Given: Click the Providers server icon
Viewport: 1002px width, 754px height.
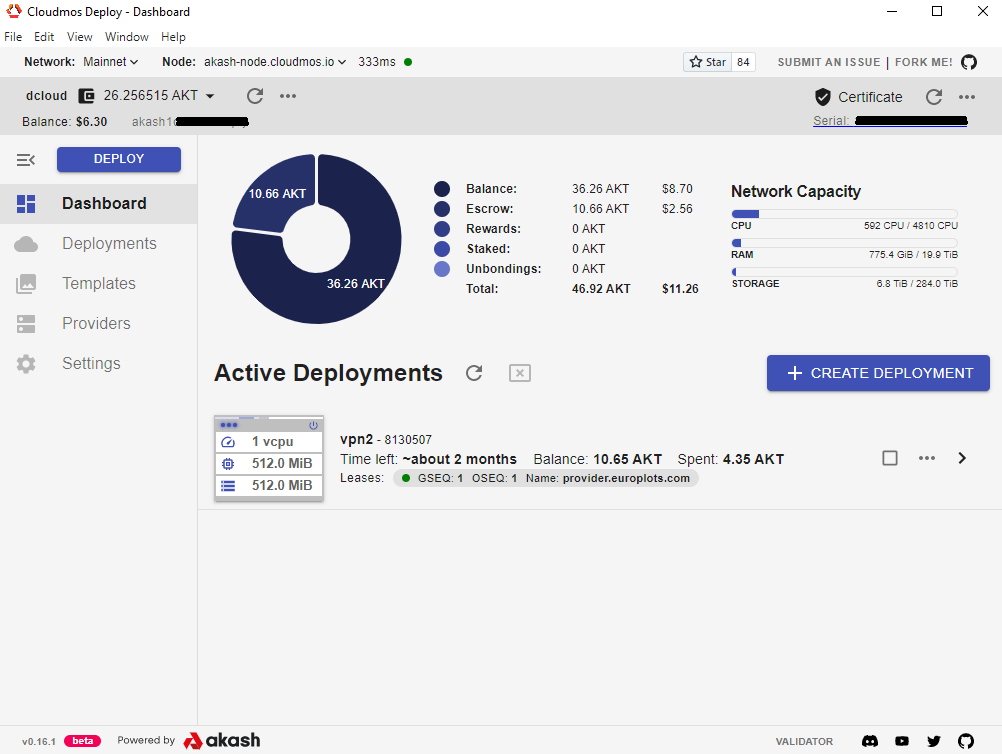Looking at the screenshot, I should (x=26, y=324).
